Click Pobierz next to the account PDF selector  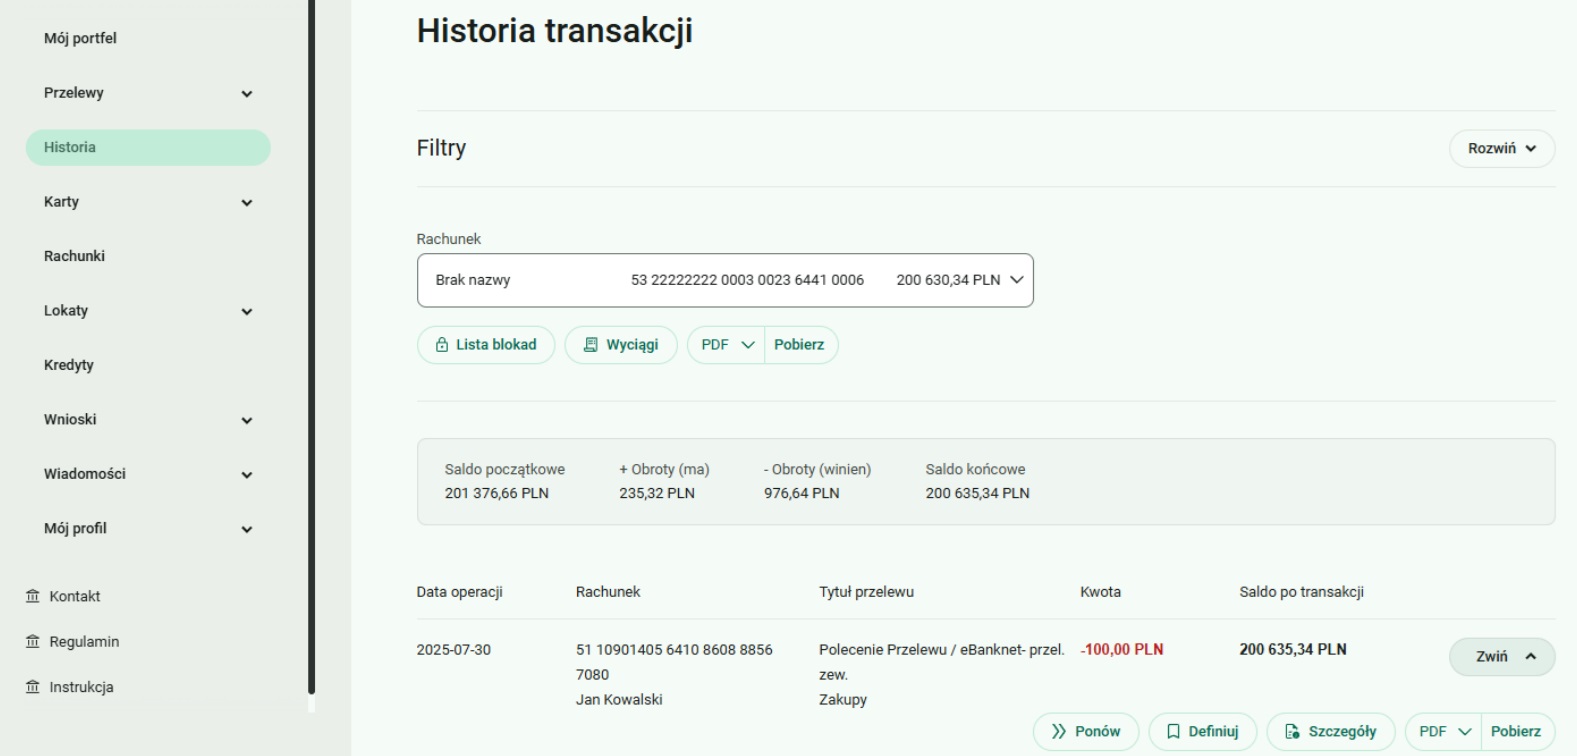tap(799, 345)
